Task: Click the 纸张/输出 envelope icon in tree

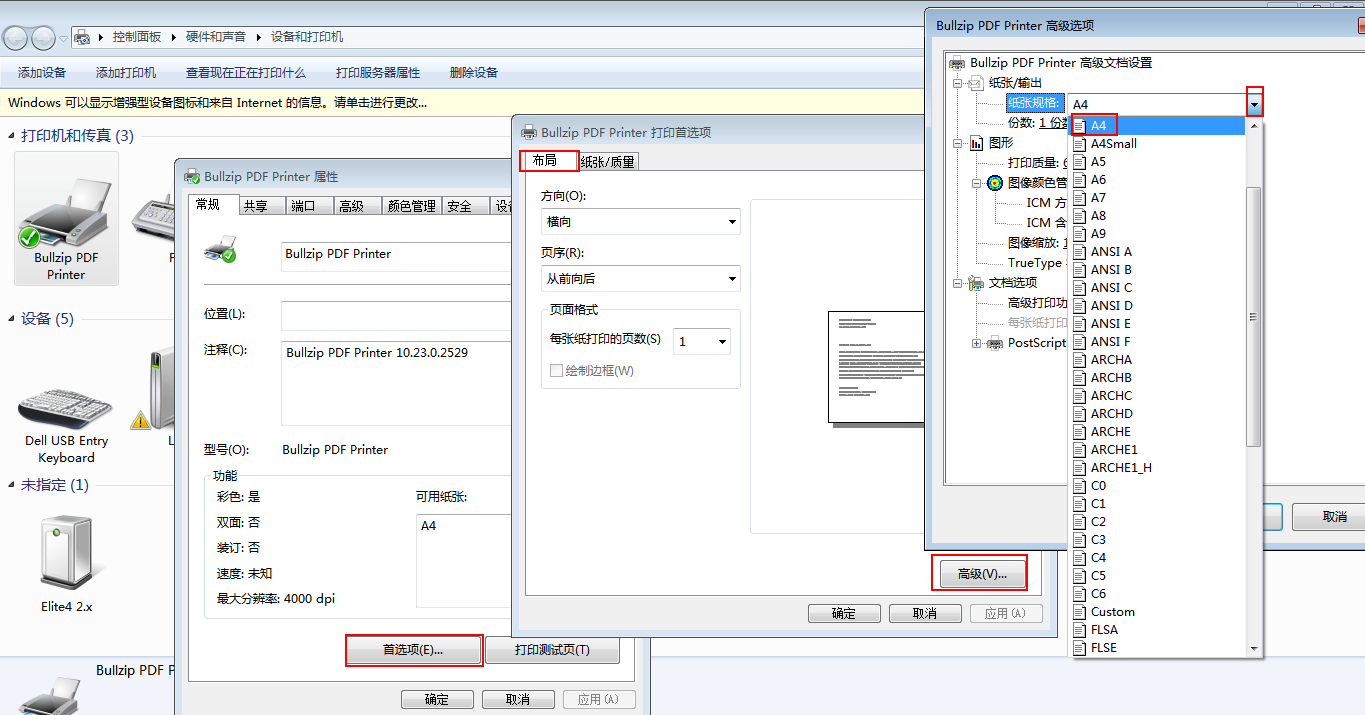Action: tap(977, 83)
